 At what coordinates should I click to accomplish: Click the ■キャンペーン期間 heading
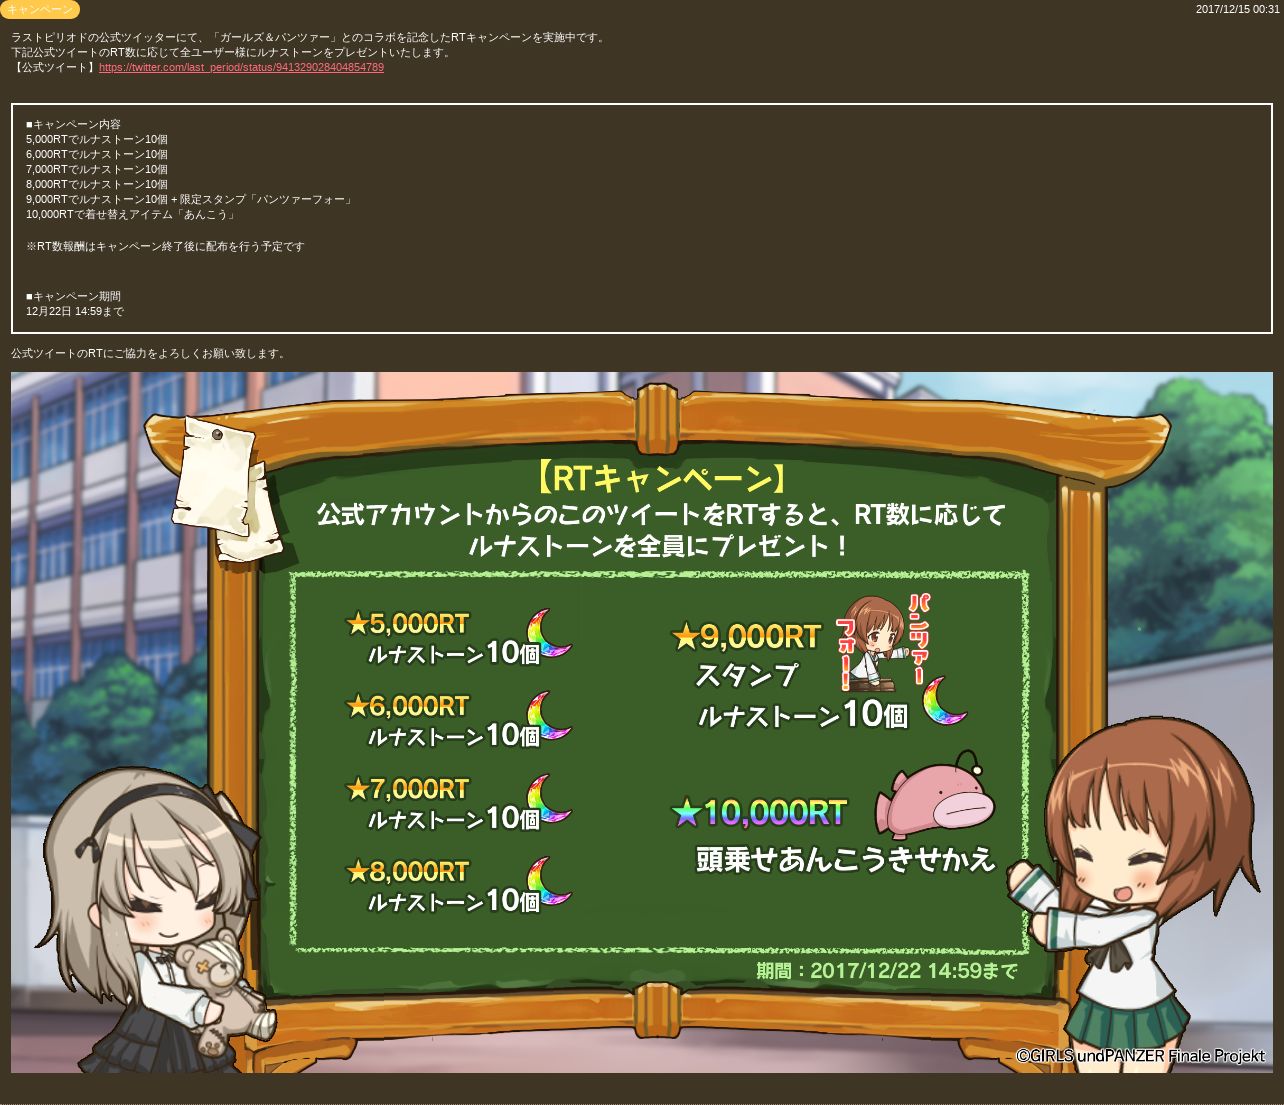pyautogui.click(x=73, y=296)
